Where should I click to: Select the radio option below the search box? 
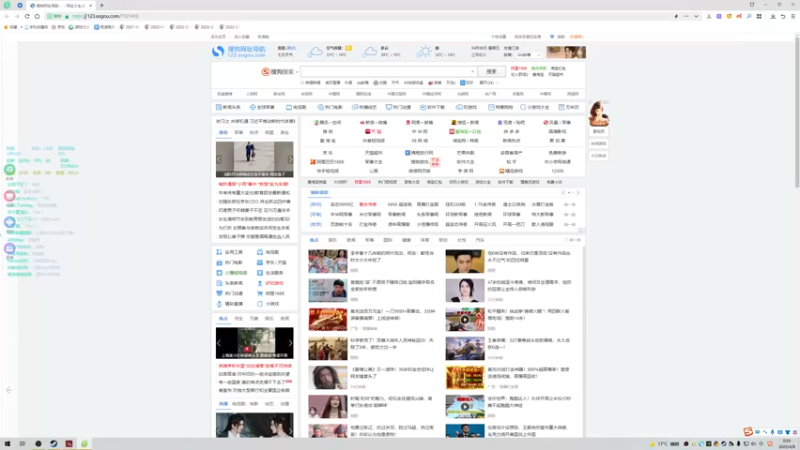302,83
